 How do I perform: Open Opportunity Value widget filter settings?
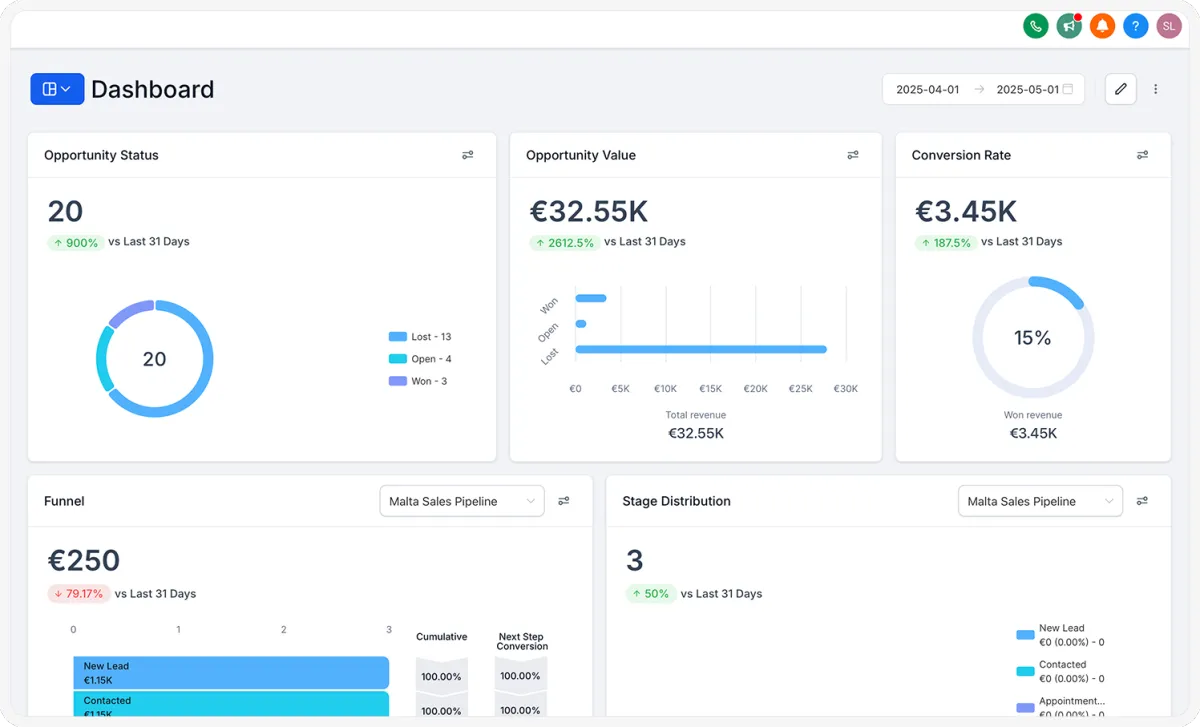pos(853,155)
